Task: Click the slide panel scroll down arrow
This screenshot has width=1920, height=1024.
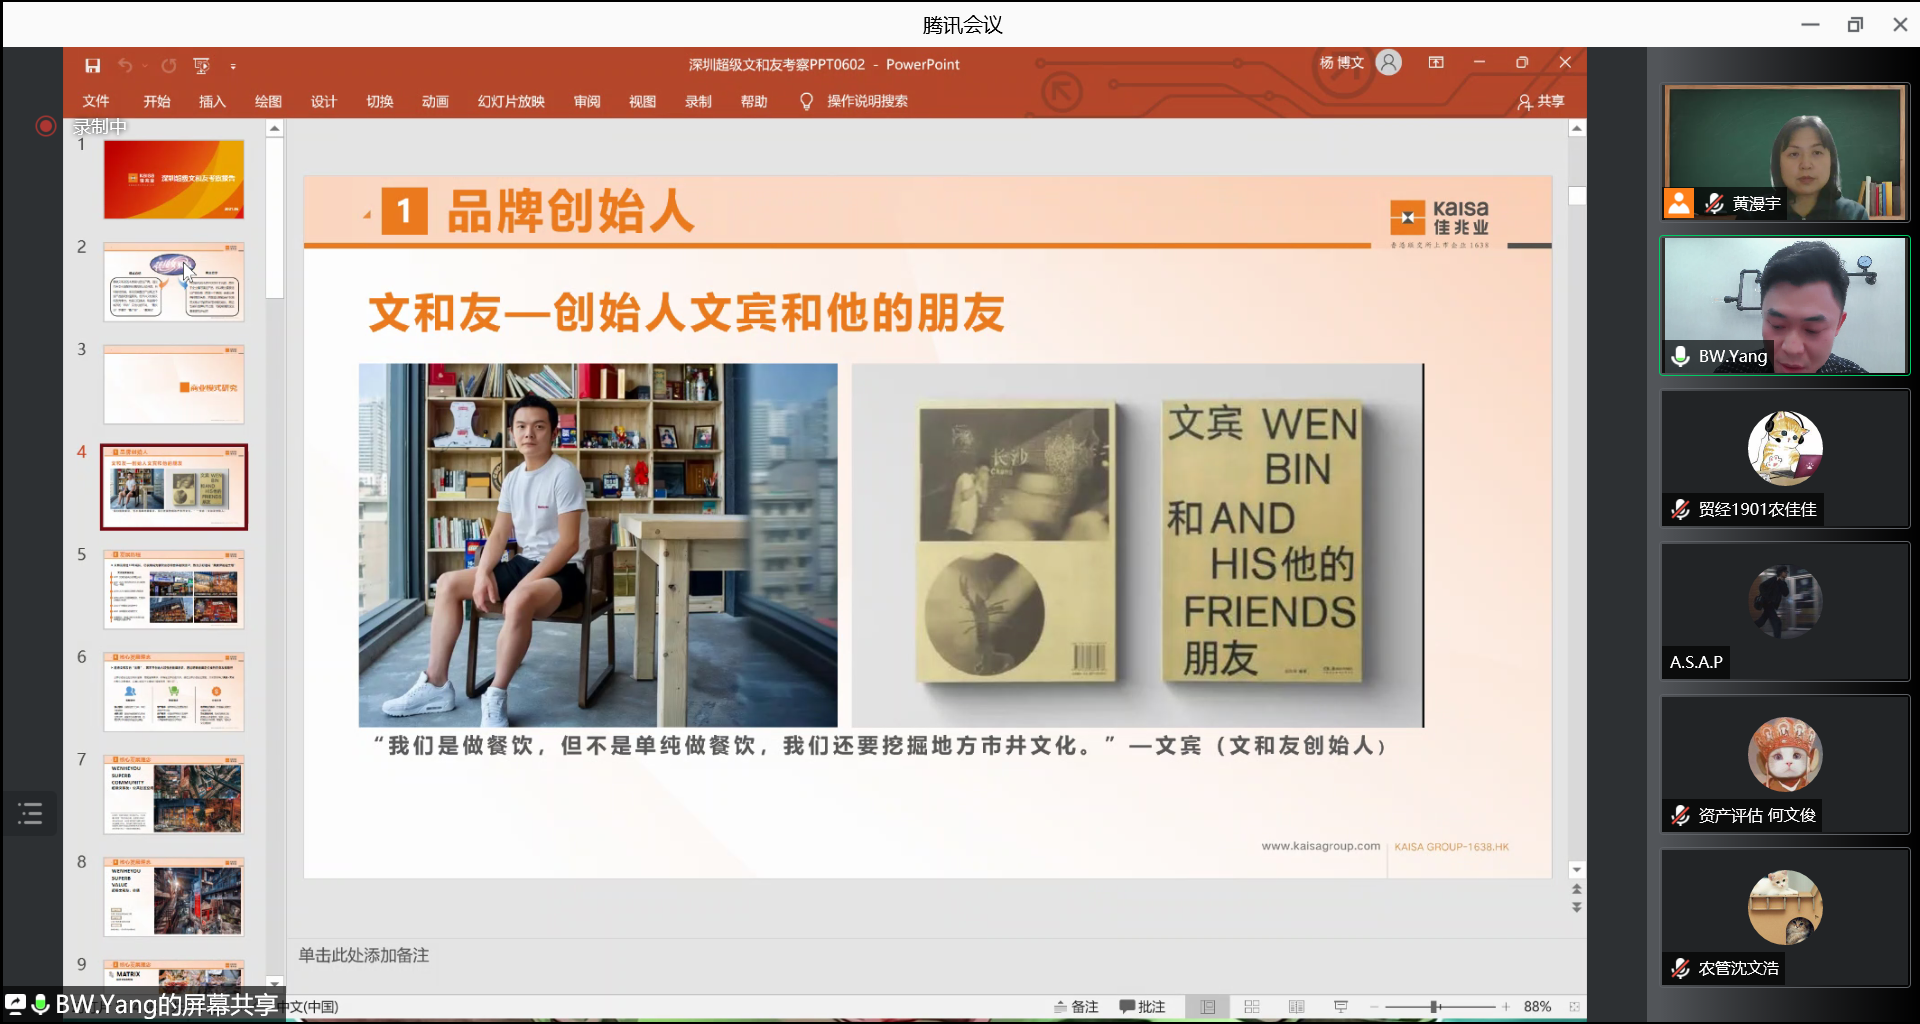Action: 275,984
